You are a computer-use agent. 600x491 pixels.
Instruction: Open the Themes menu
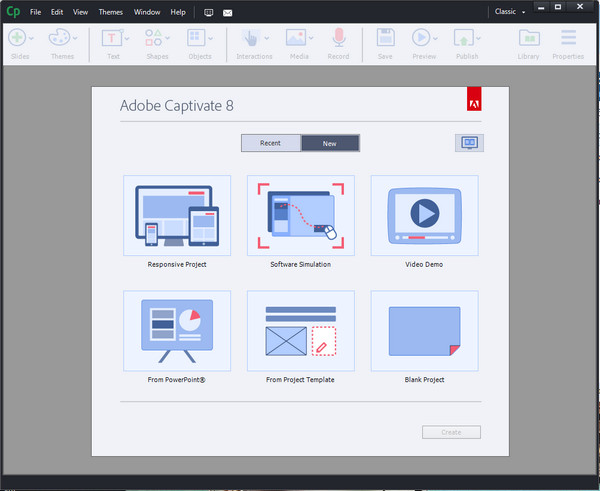tap(111, 12)
